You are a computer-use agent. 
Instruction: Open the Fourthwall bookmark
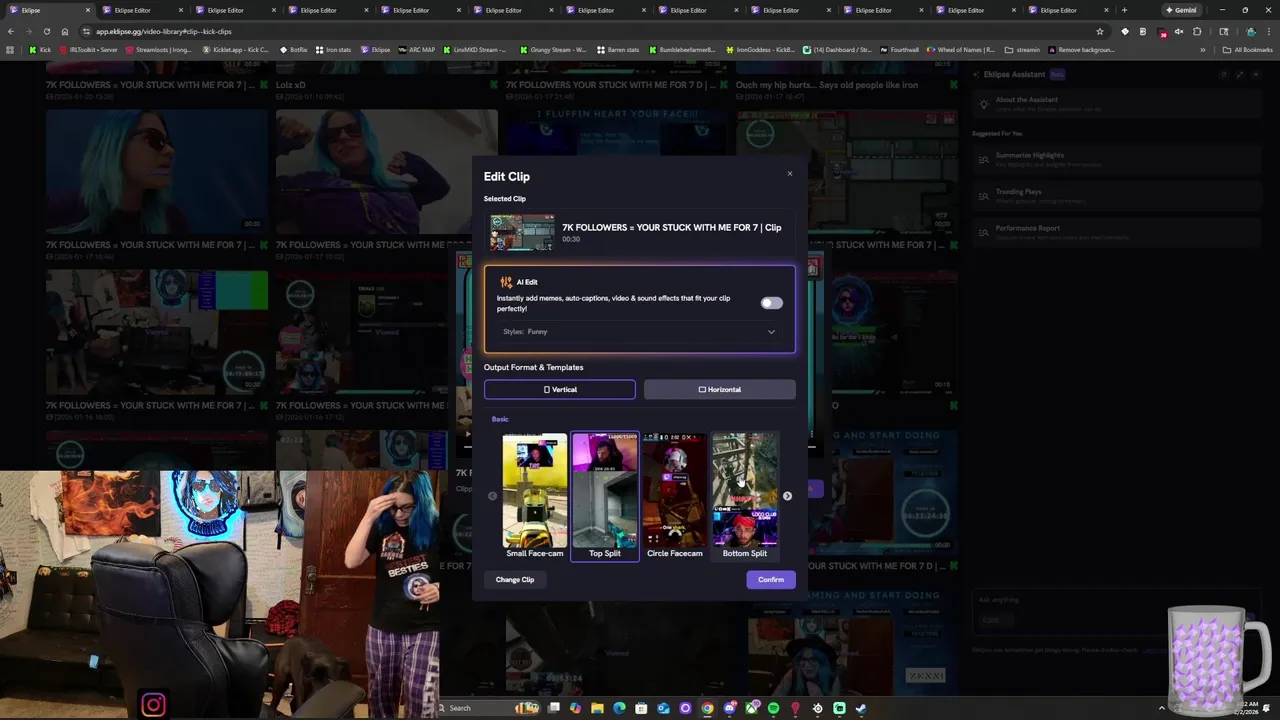click(899, 50)
